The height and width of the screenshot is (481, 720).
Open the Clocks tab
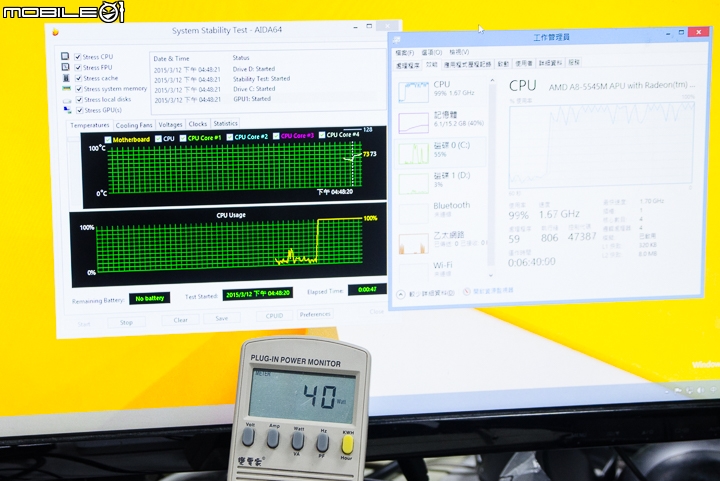(x=198, y=124)
